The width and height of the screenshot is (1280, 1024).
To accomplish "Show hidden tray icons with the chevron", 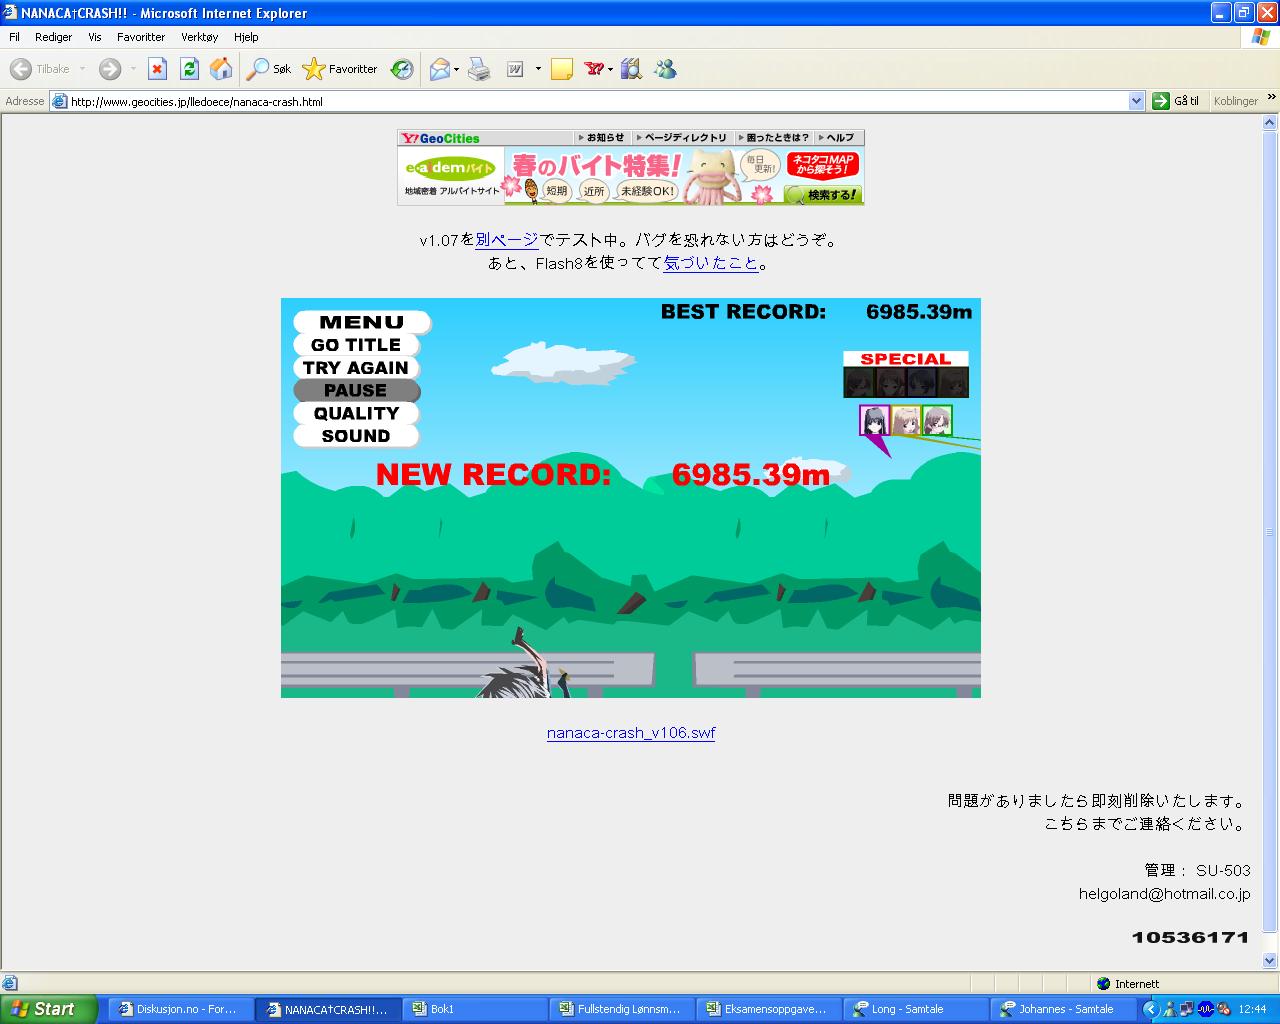I will pyautogui.click(x=1150, y=1009).
